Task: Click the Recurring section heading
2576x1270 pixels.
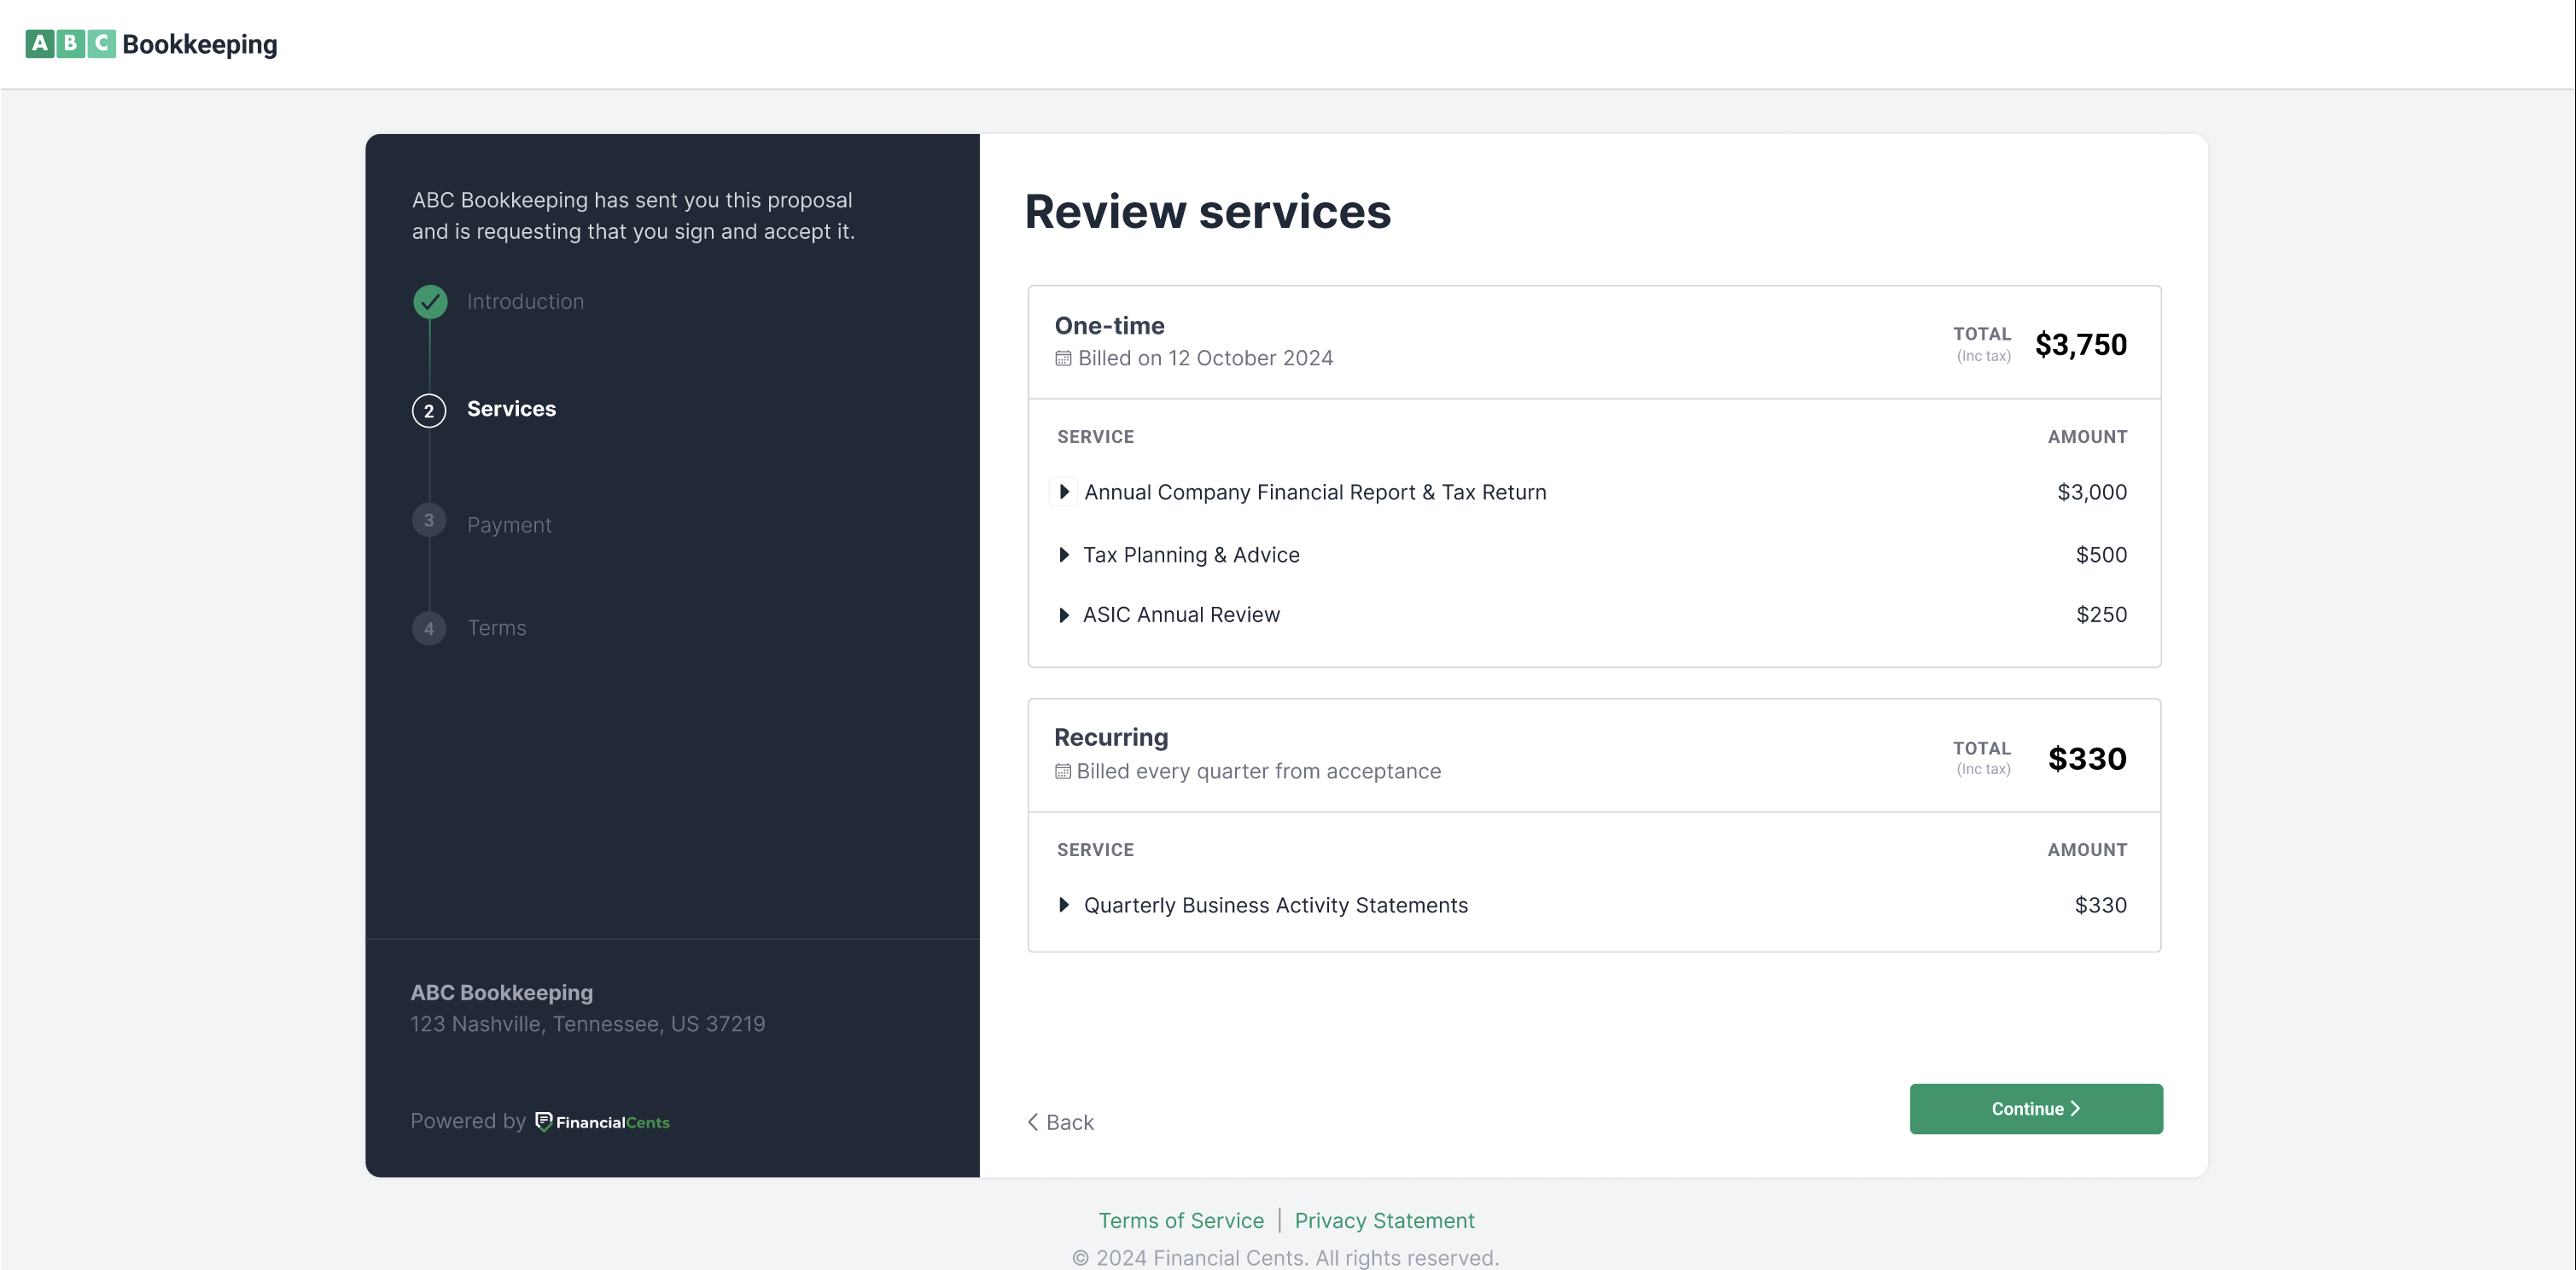Action: (1111, 738)
